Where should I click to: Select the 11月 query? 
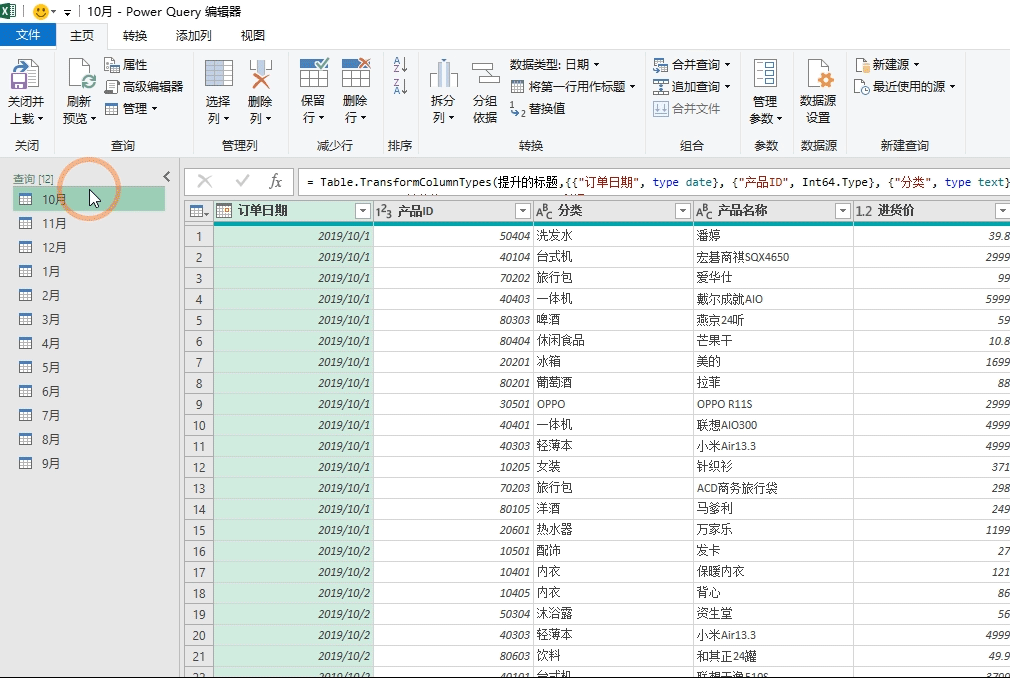point(89,223)
